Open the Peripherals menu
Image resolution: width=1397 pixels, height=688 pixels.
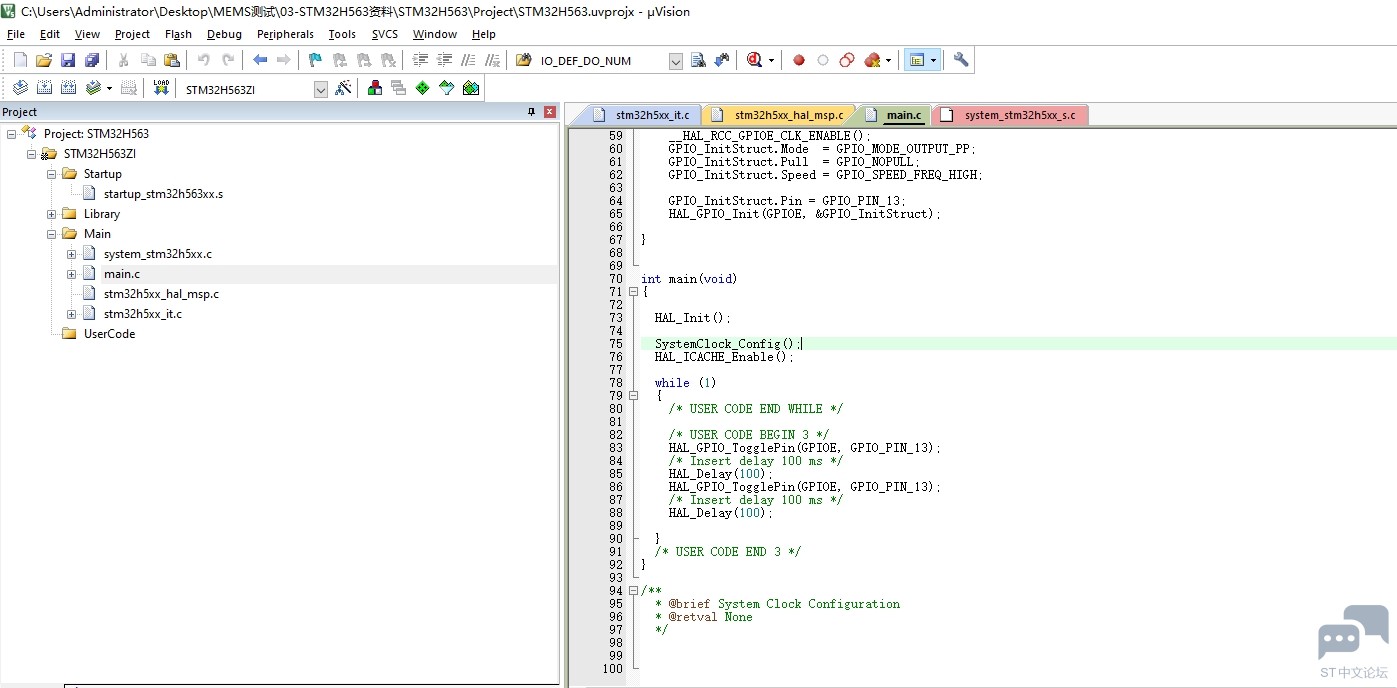coord(285,34)
